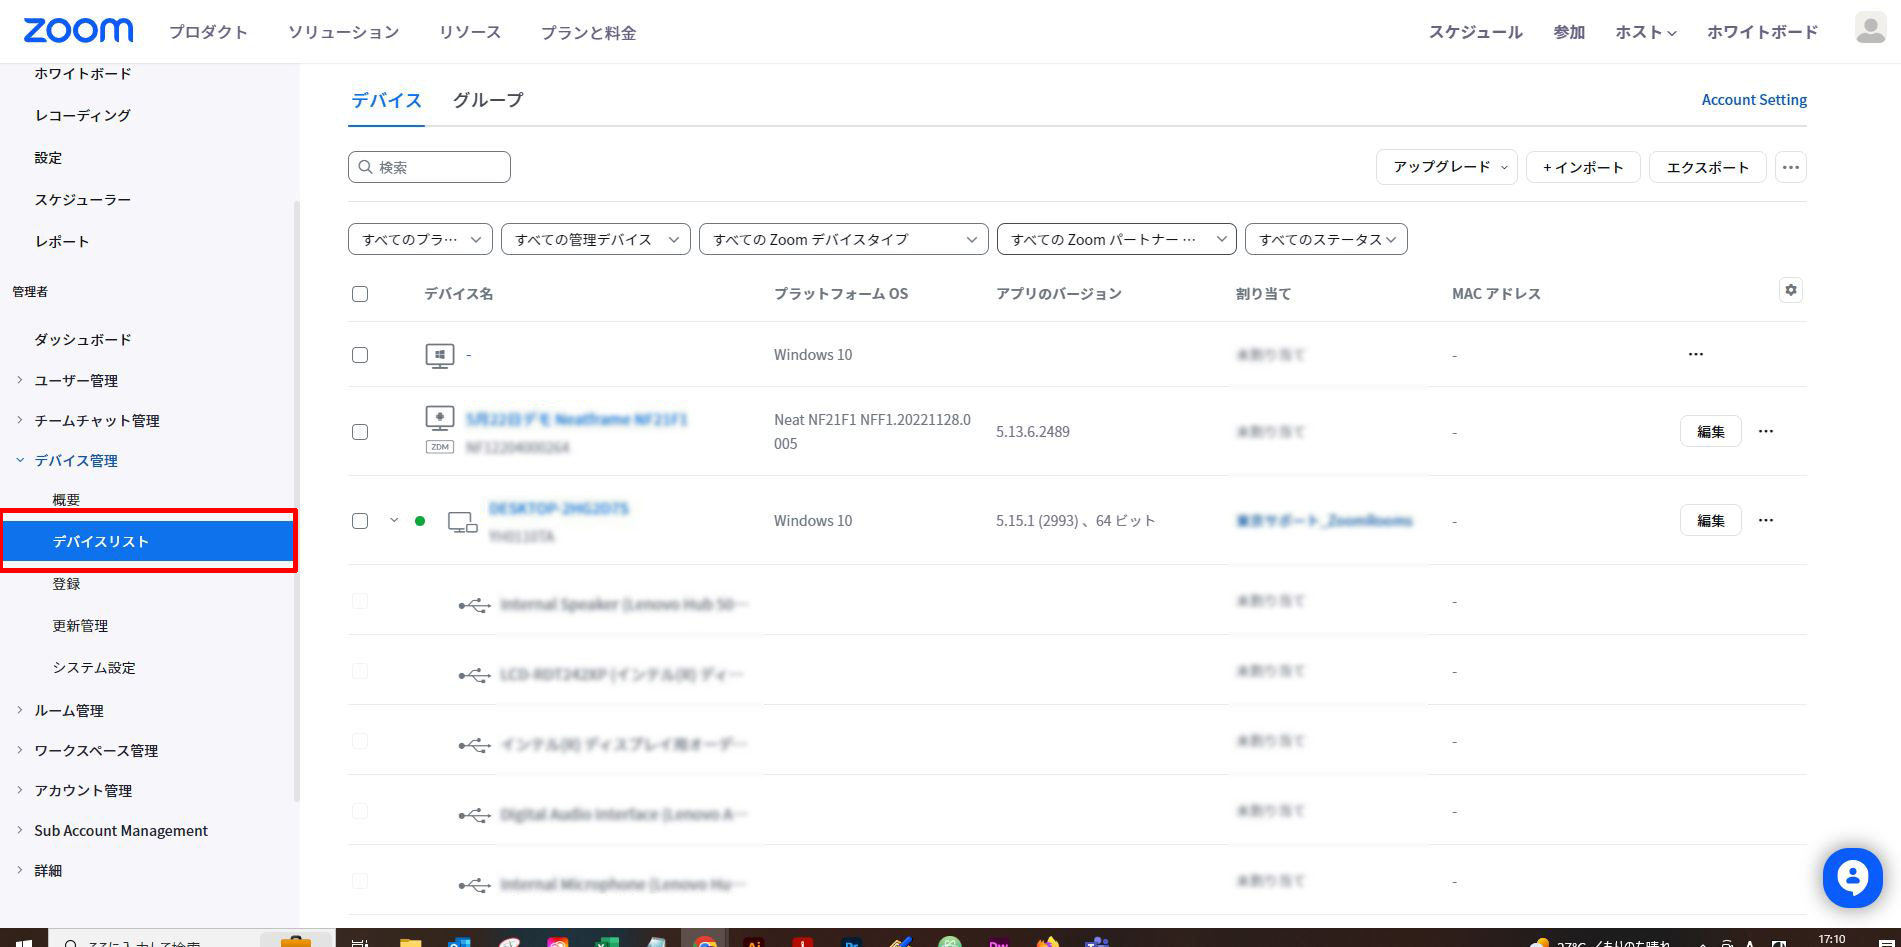The height and width of the screenshot is (947, 1901).
Task: Click 編集 for the DESKTOP device row
Action: (1710, 520)
